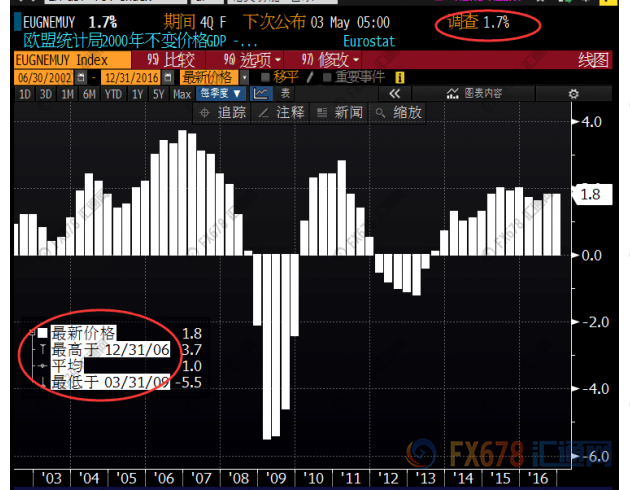Click the 线图 line chart label

coord(593,60)
